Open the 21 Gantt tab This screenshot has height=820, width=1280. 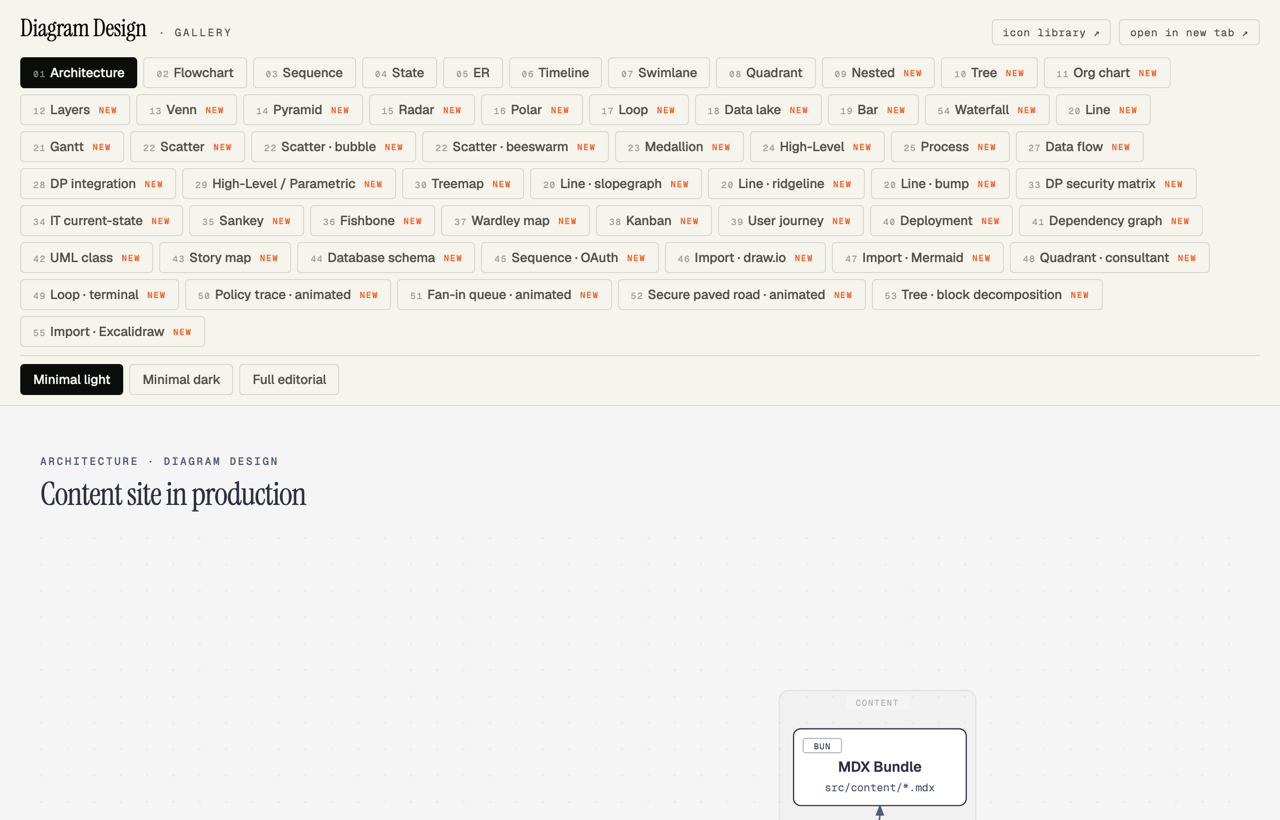72,147
